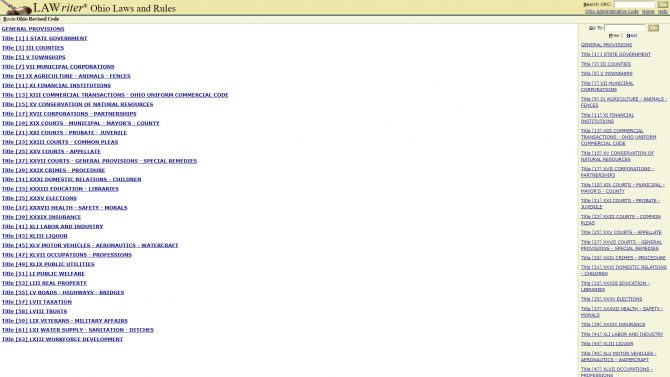This screenshot has height=377, width=670.
Task: Open Title [11] XI Financial Institutions in main list
Action: pyautogui.click(x=56, y=85)
